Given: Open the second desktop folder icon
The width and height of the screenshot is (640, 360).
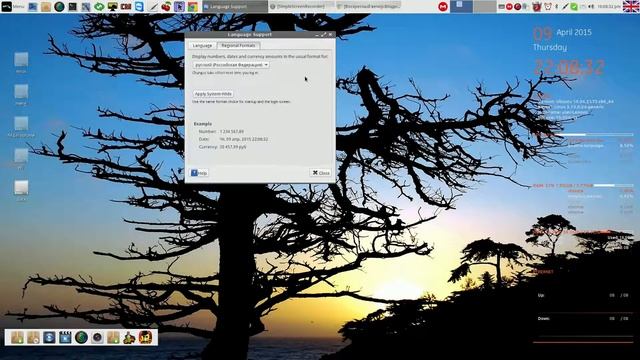Looking at the screenshot, I should tap(21, 91).
